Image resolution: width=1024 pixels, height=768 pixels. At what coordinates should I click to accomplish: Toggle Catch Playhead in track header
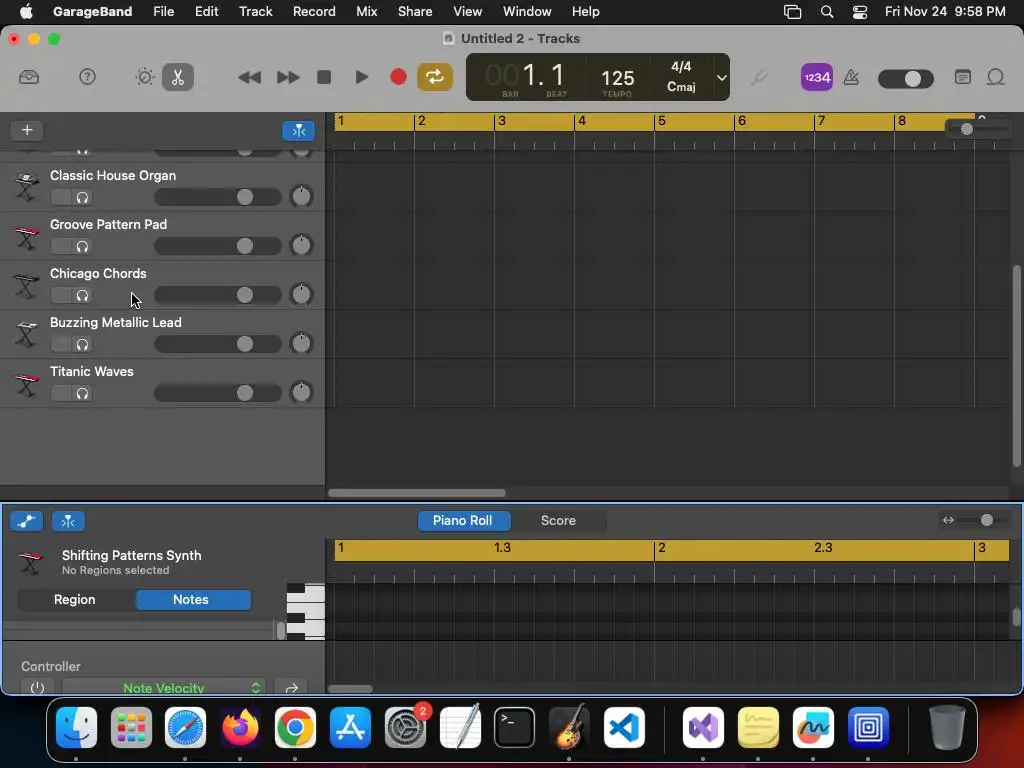[x=298, y=131]
